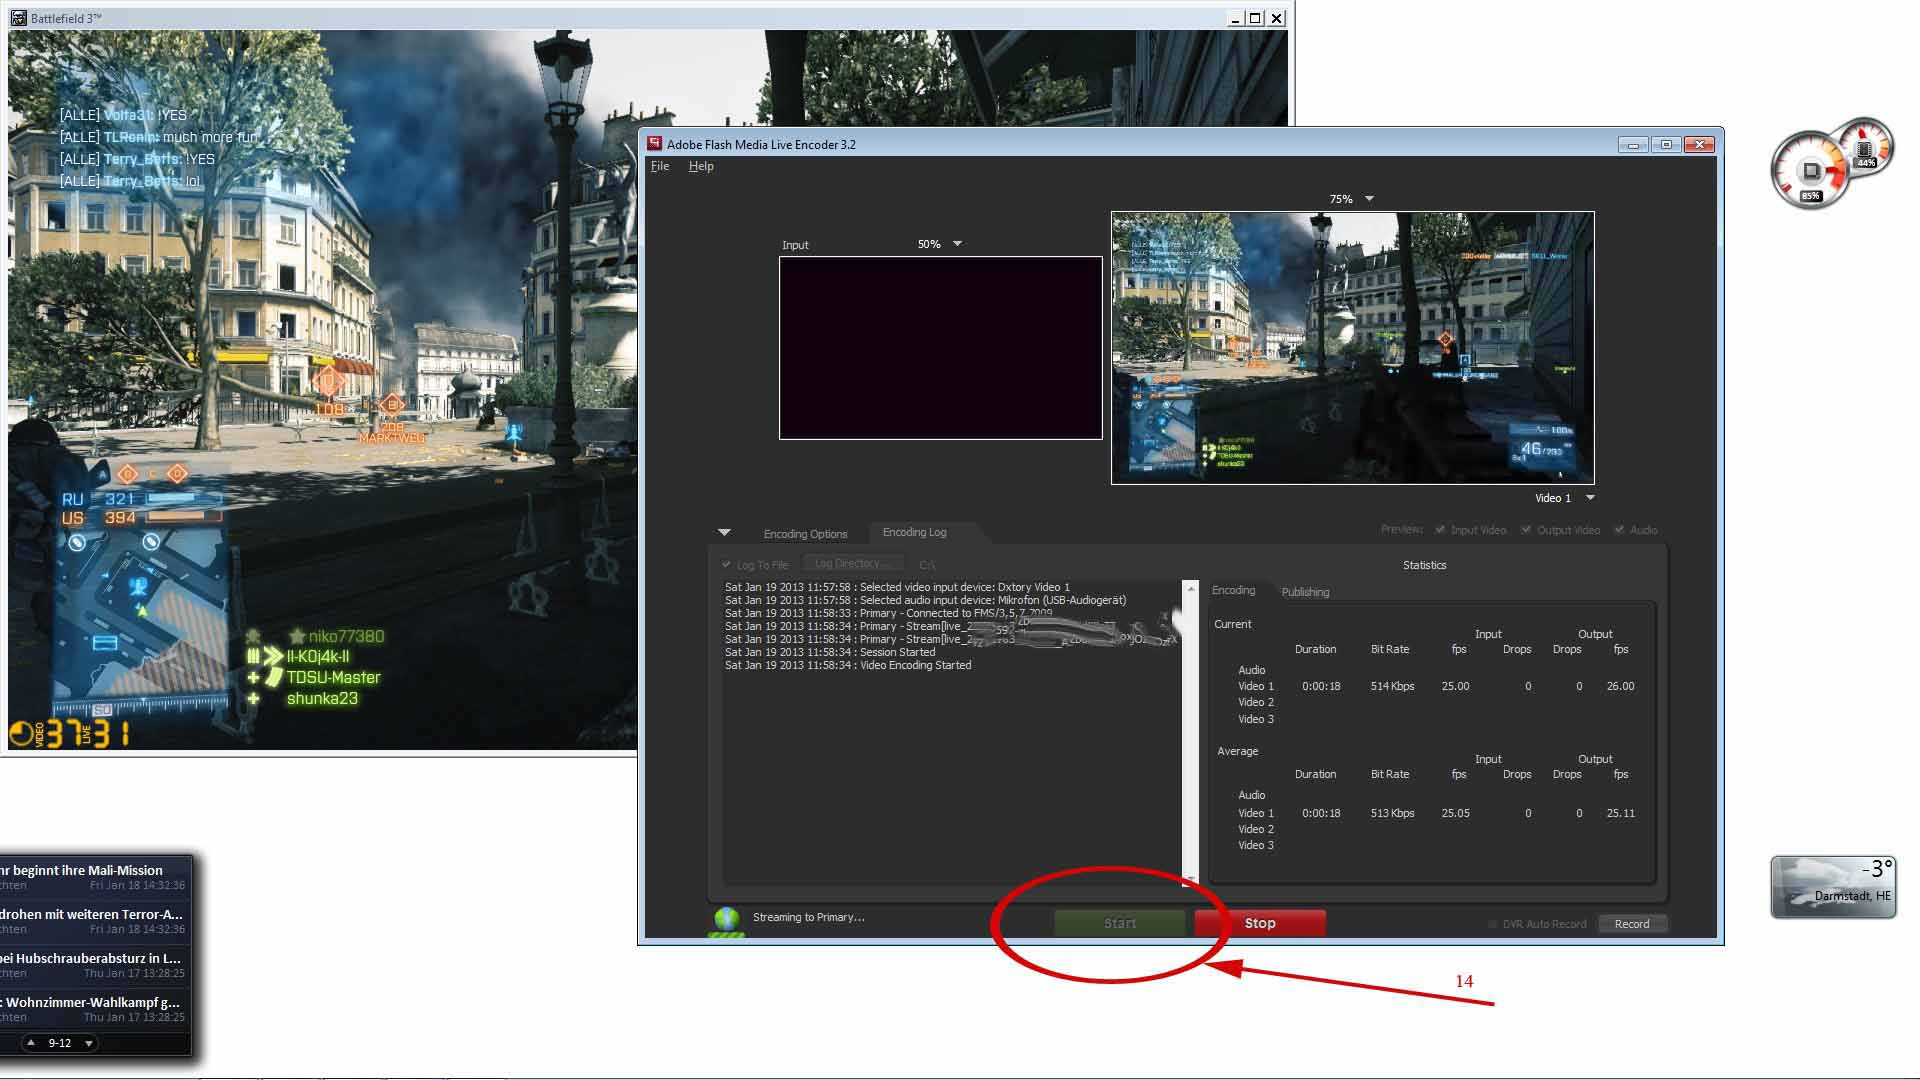
Task: Switch to the Publishing statistics tab
Action: (x=1305, y=592)
